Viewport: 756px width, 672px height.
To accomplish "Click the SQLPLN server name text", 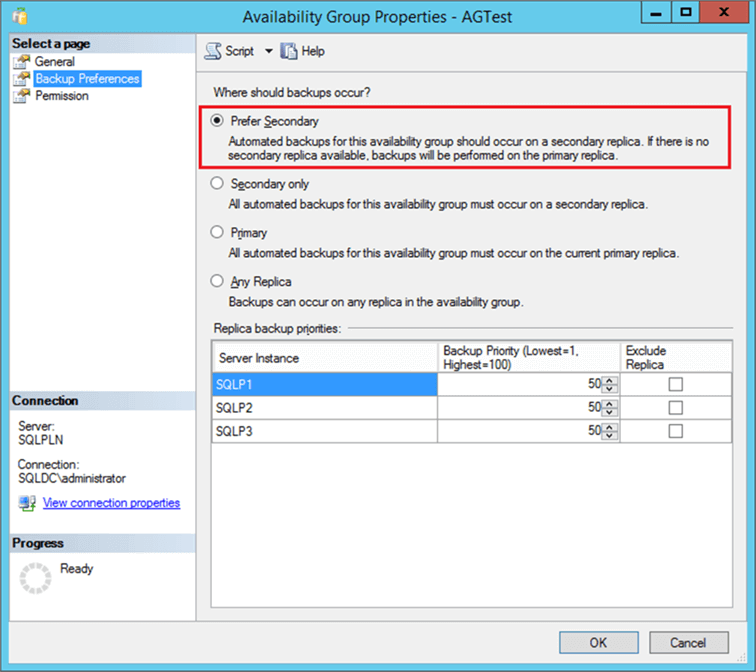I will pyautogui.click(x=41, y=440).
